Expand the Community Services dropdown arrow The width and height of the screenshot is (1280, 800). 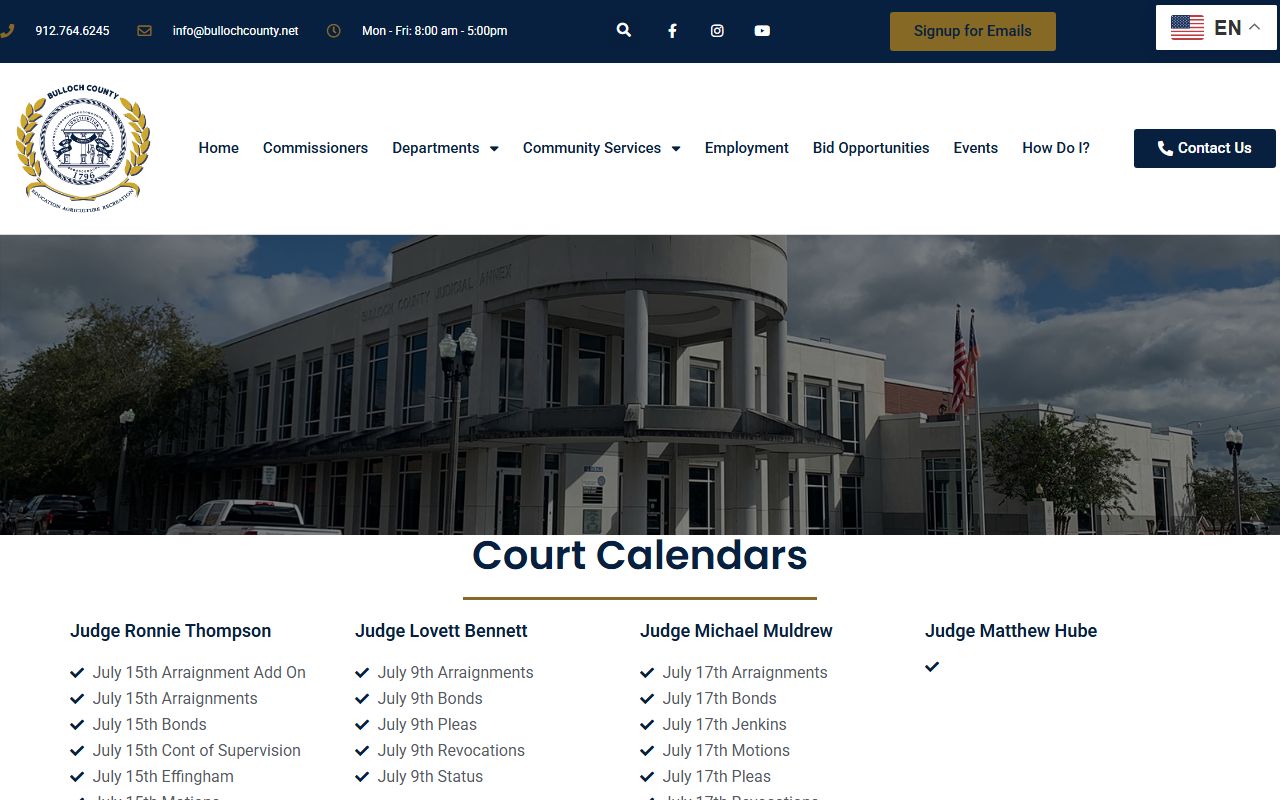pos(676,149)
